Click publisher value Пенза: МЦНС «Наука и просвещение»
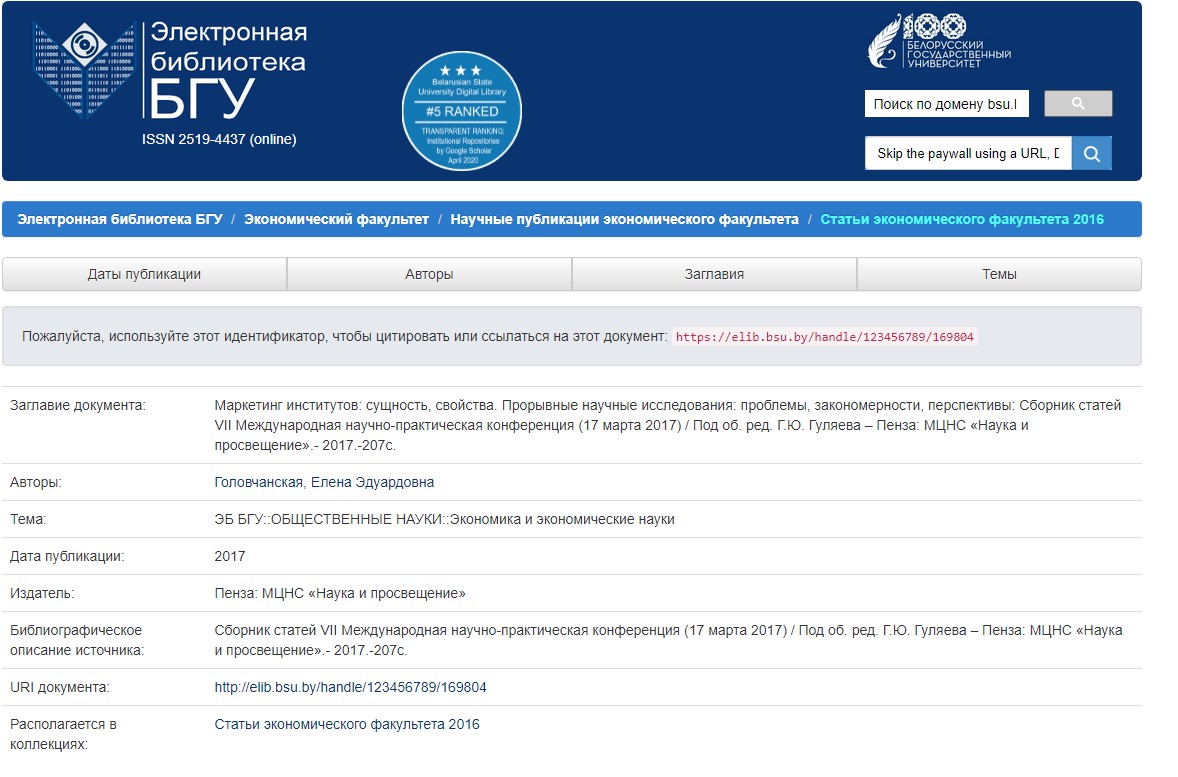The height and width of the screenshot is (777, 1178). [x=340, y=594]
